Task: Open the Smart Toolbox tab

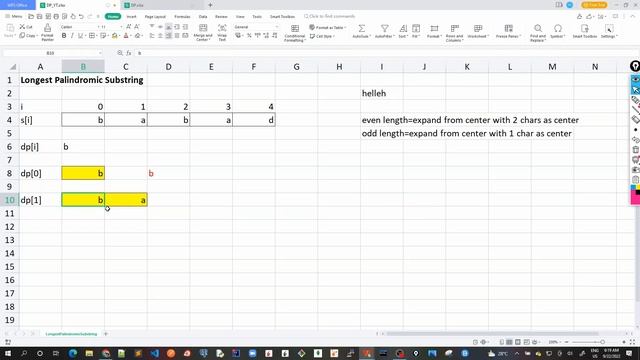Action: pyautogui.click(x=282, y=17)
